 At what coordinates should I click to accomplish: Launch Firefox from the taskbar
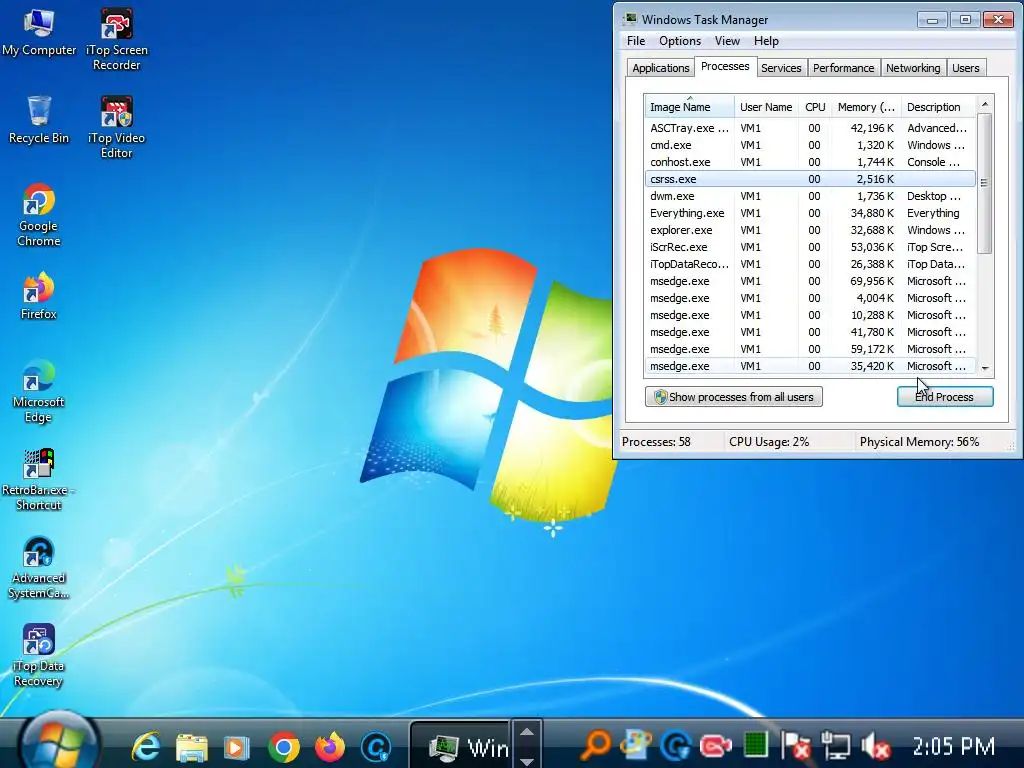coord(330,746)
